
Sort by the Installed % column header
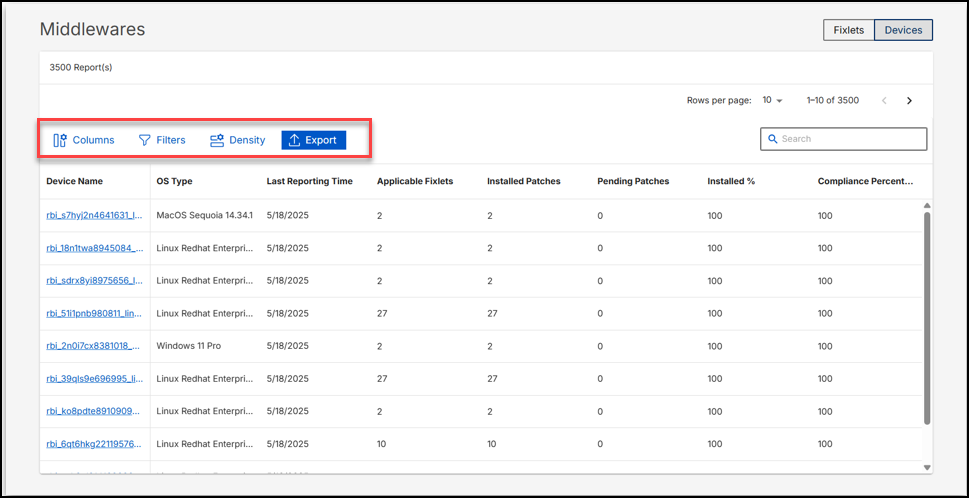pos(731,182)
